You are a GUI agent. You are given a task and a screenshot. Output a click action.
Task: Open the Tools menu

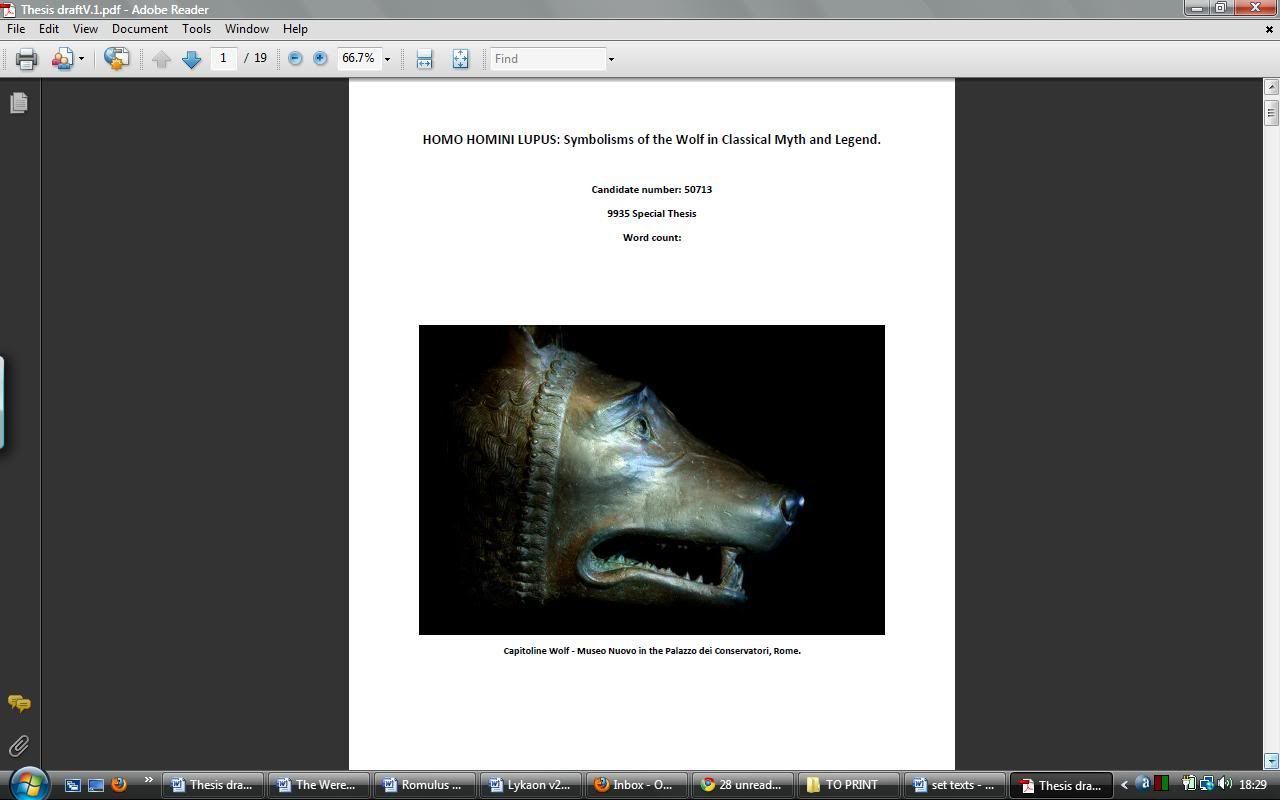196,29
